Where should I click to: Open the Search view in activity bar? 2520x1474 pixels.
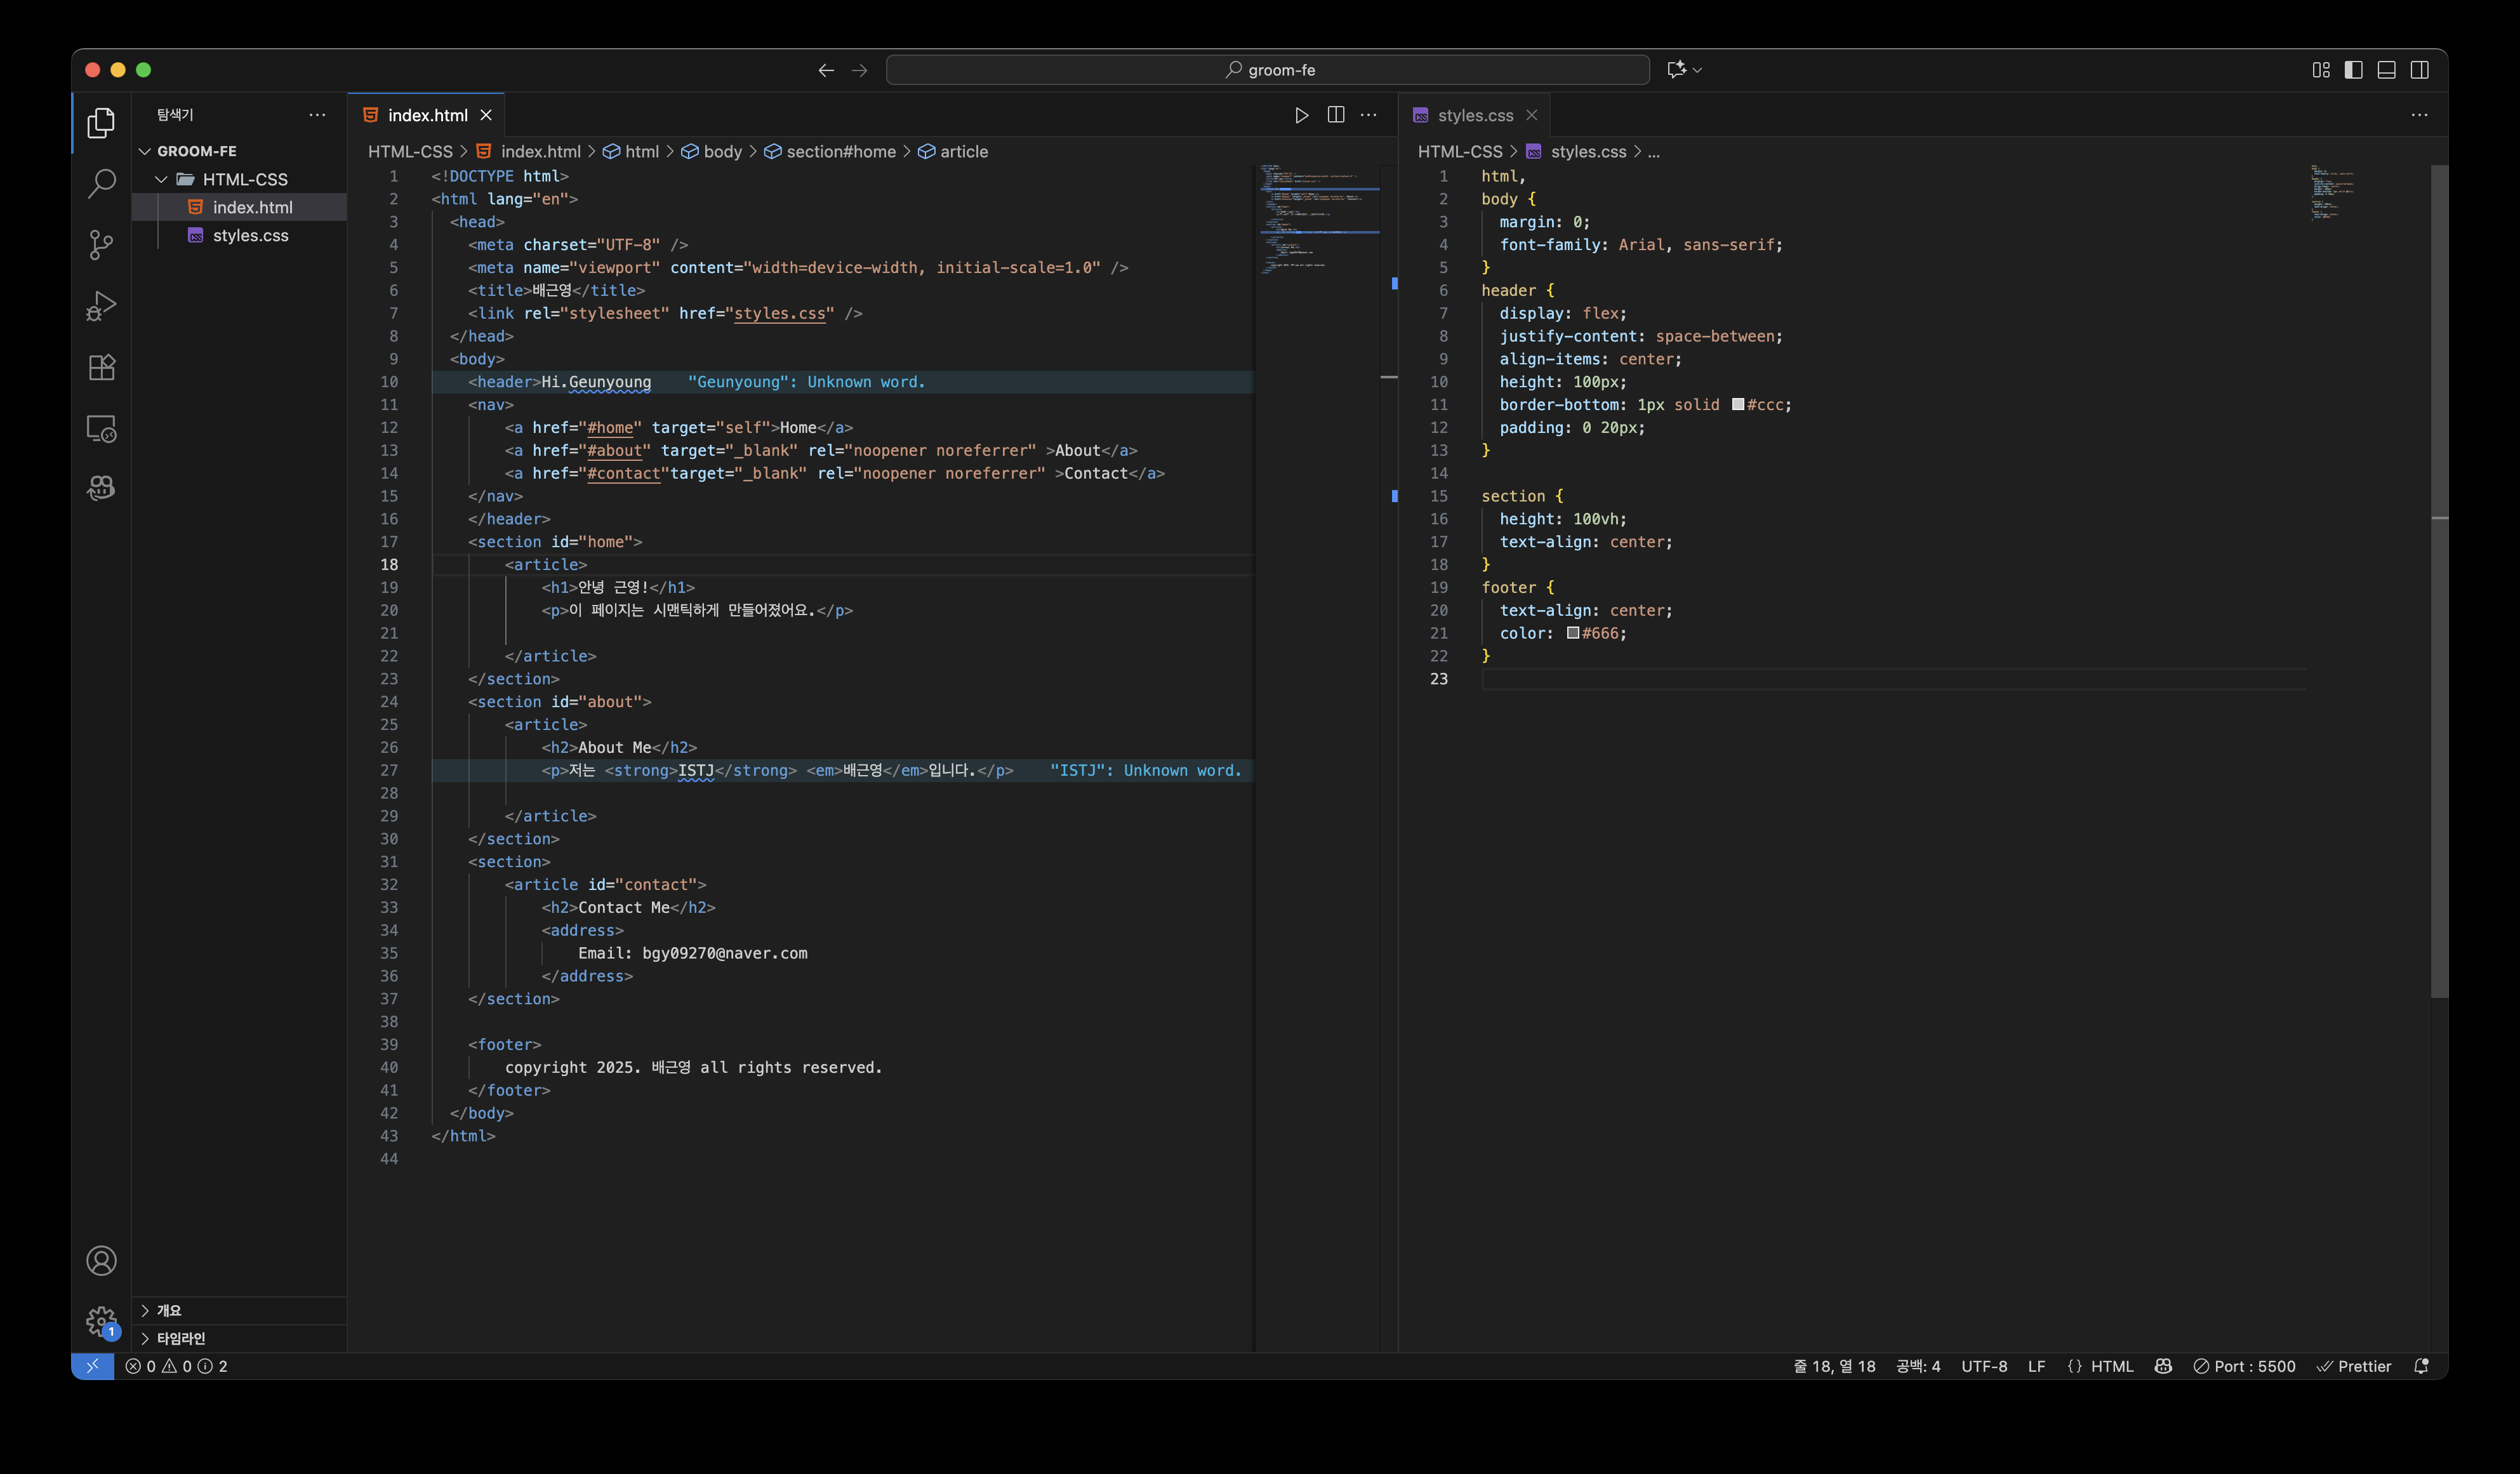[x=101, y=184]
